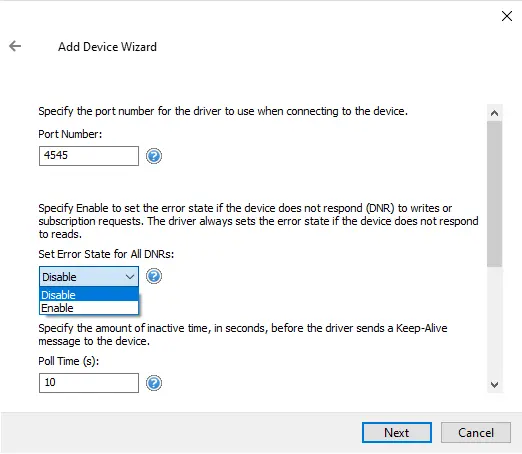
Task: Select Disable in the dropdown list
Action: click(89, 295)
